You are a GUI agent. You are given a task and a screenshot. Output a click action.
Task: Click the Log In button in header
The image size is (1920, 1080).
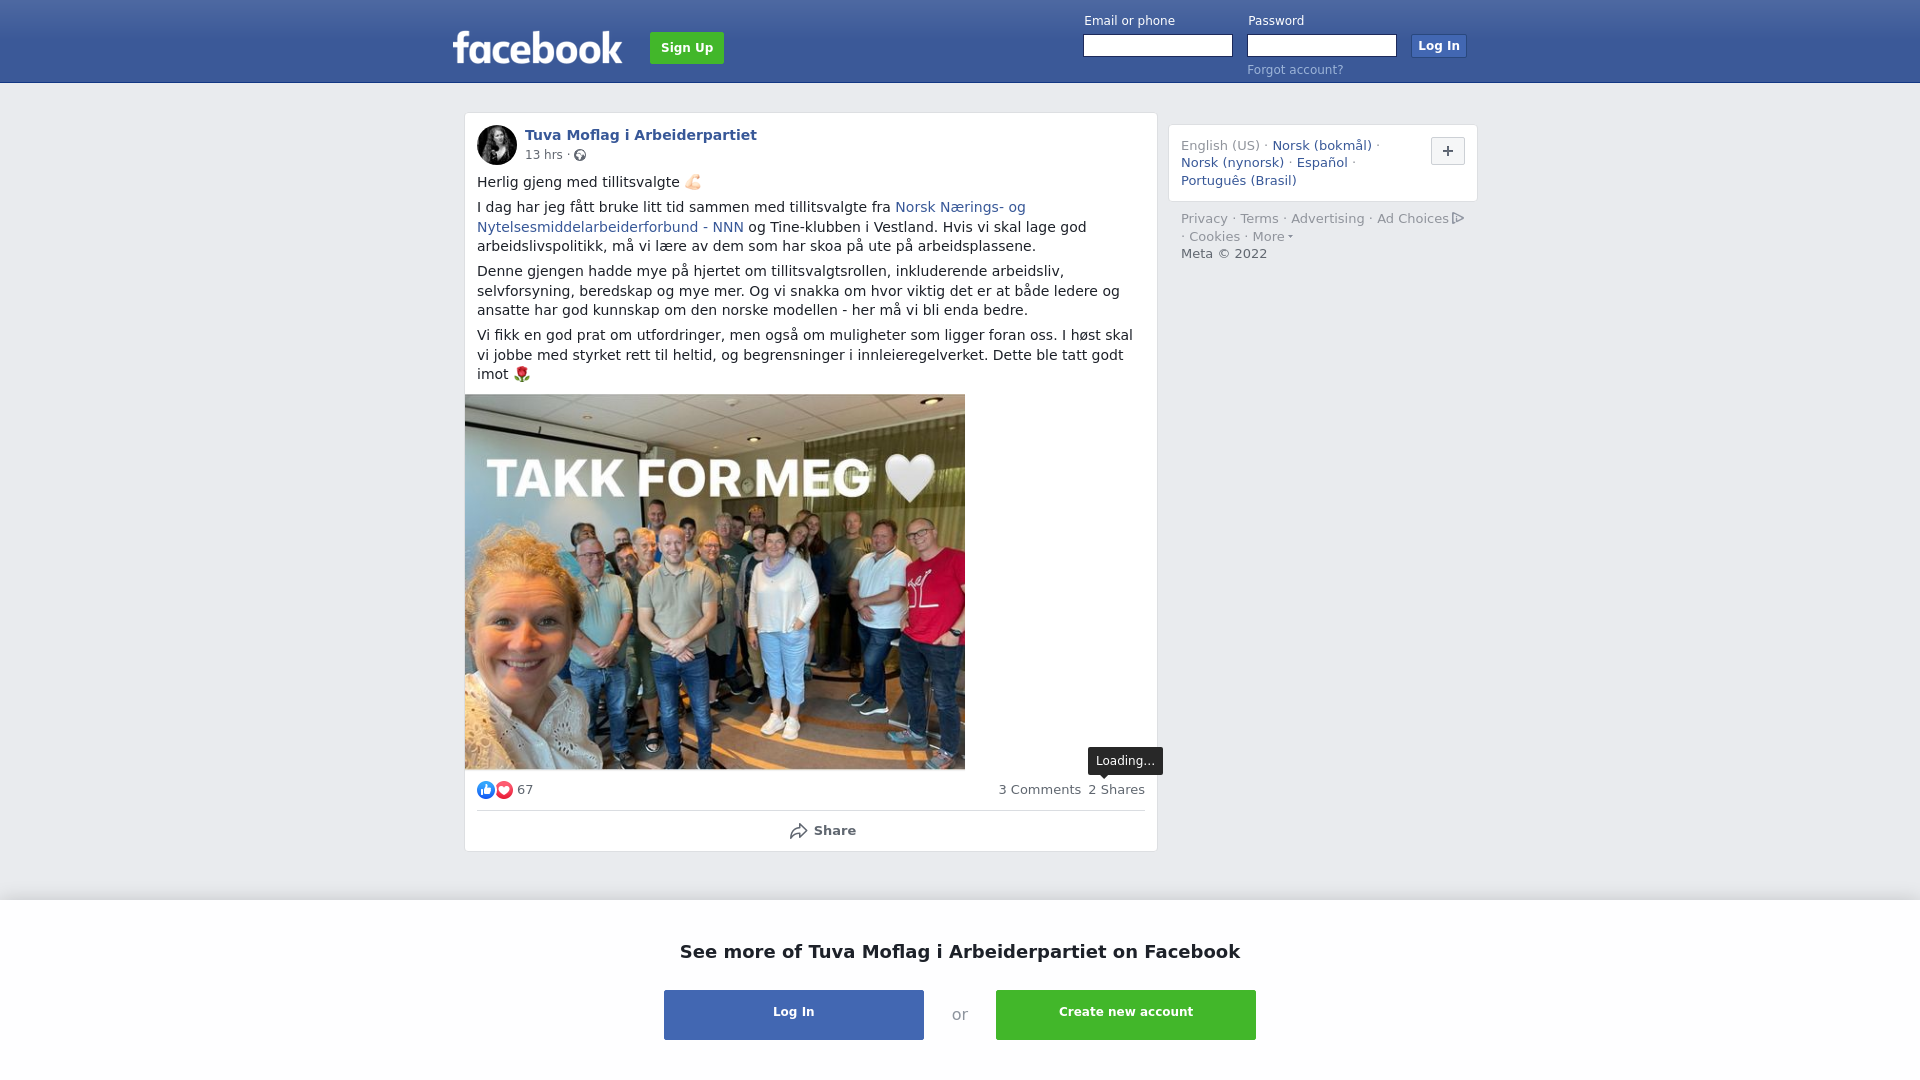coord(1439,46)
